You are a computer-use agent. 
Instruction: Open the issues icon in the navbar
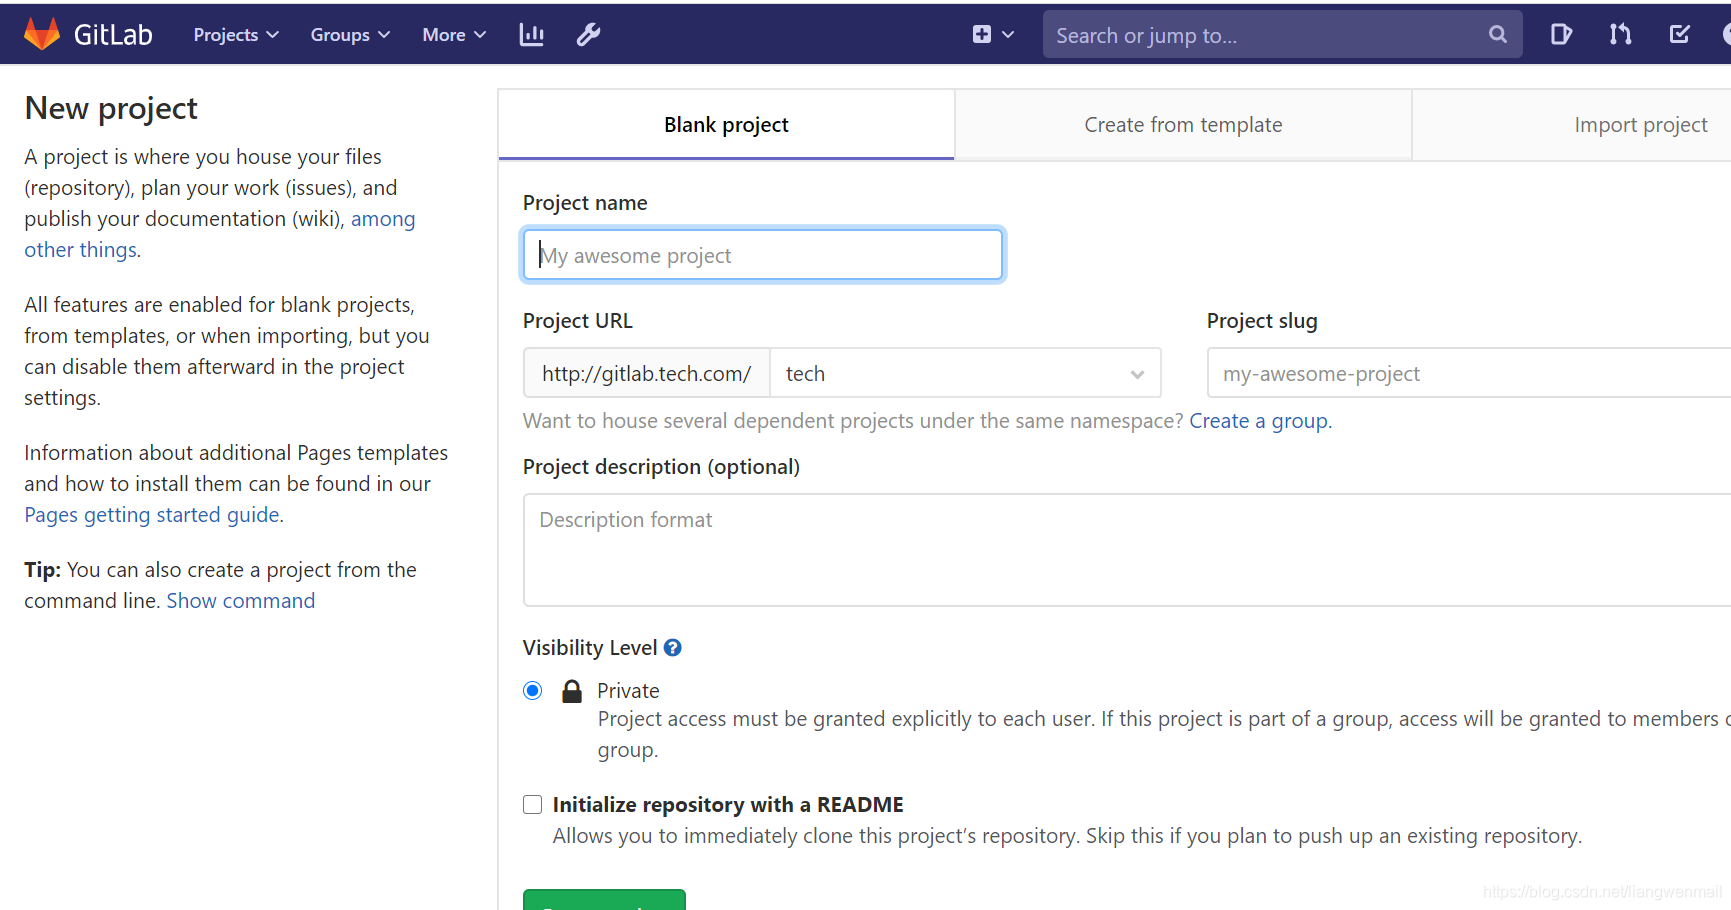coord(1560,34)
